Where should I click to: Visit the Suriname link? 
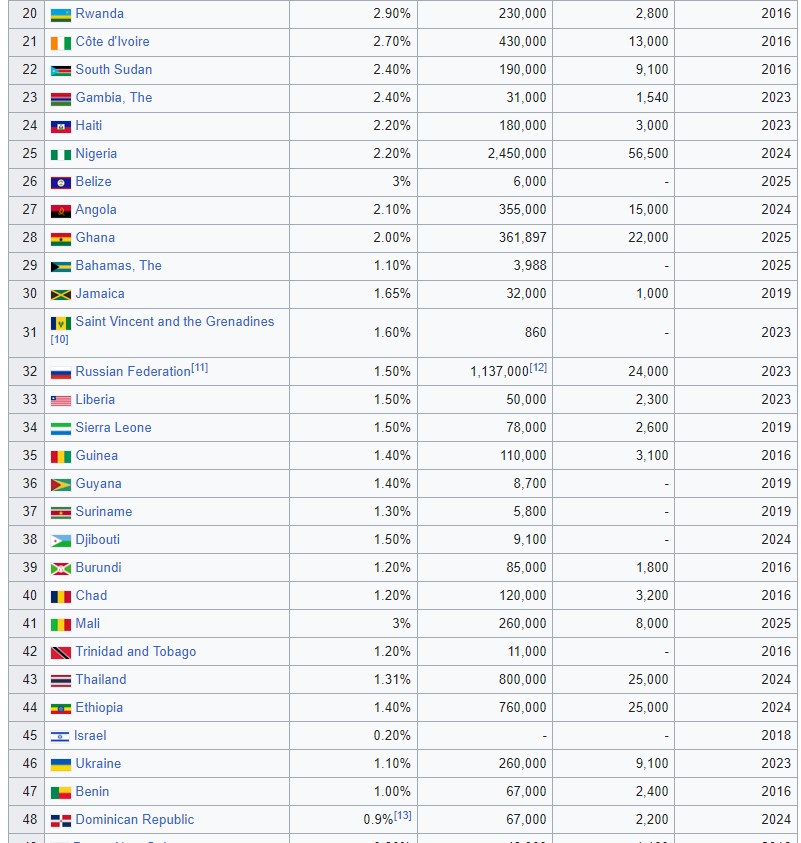tap(104, 511)
